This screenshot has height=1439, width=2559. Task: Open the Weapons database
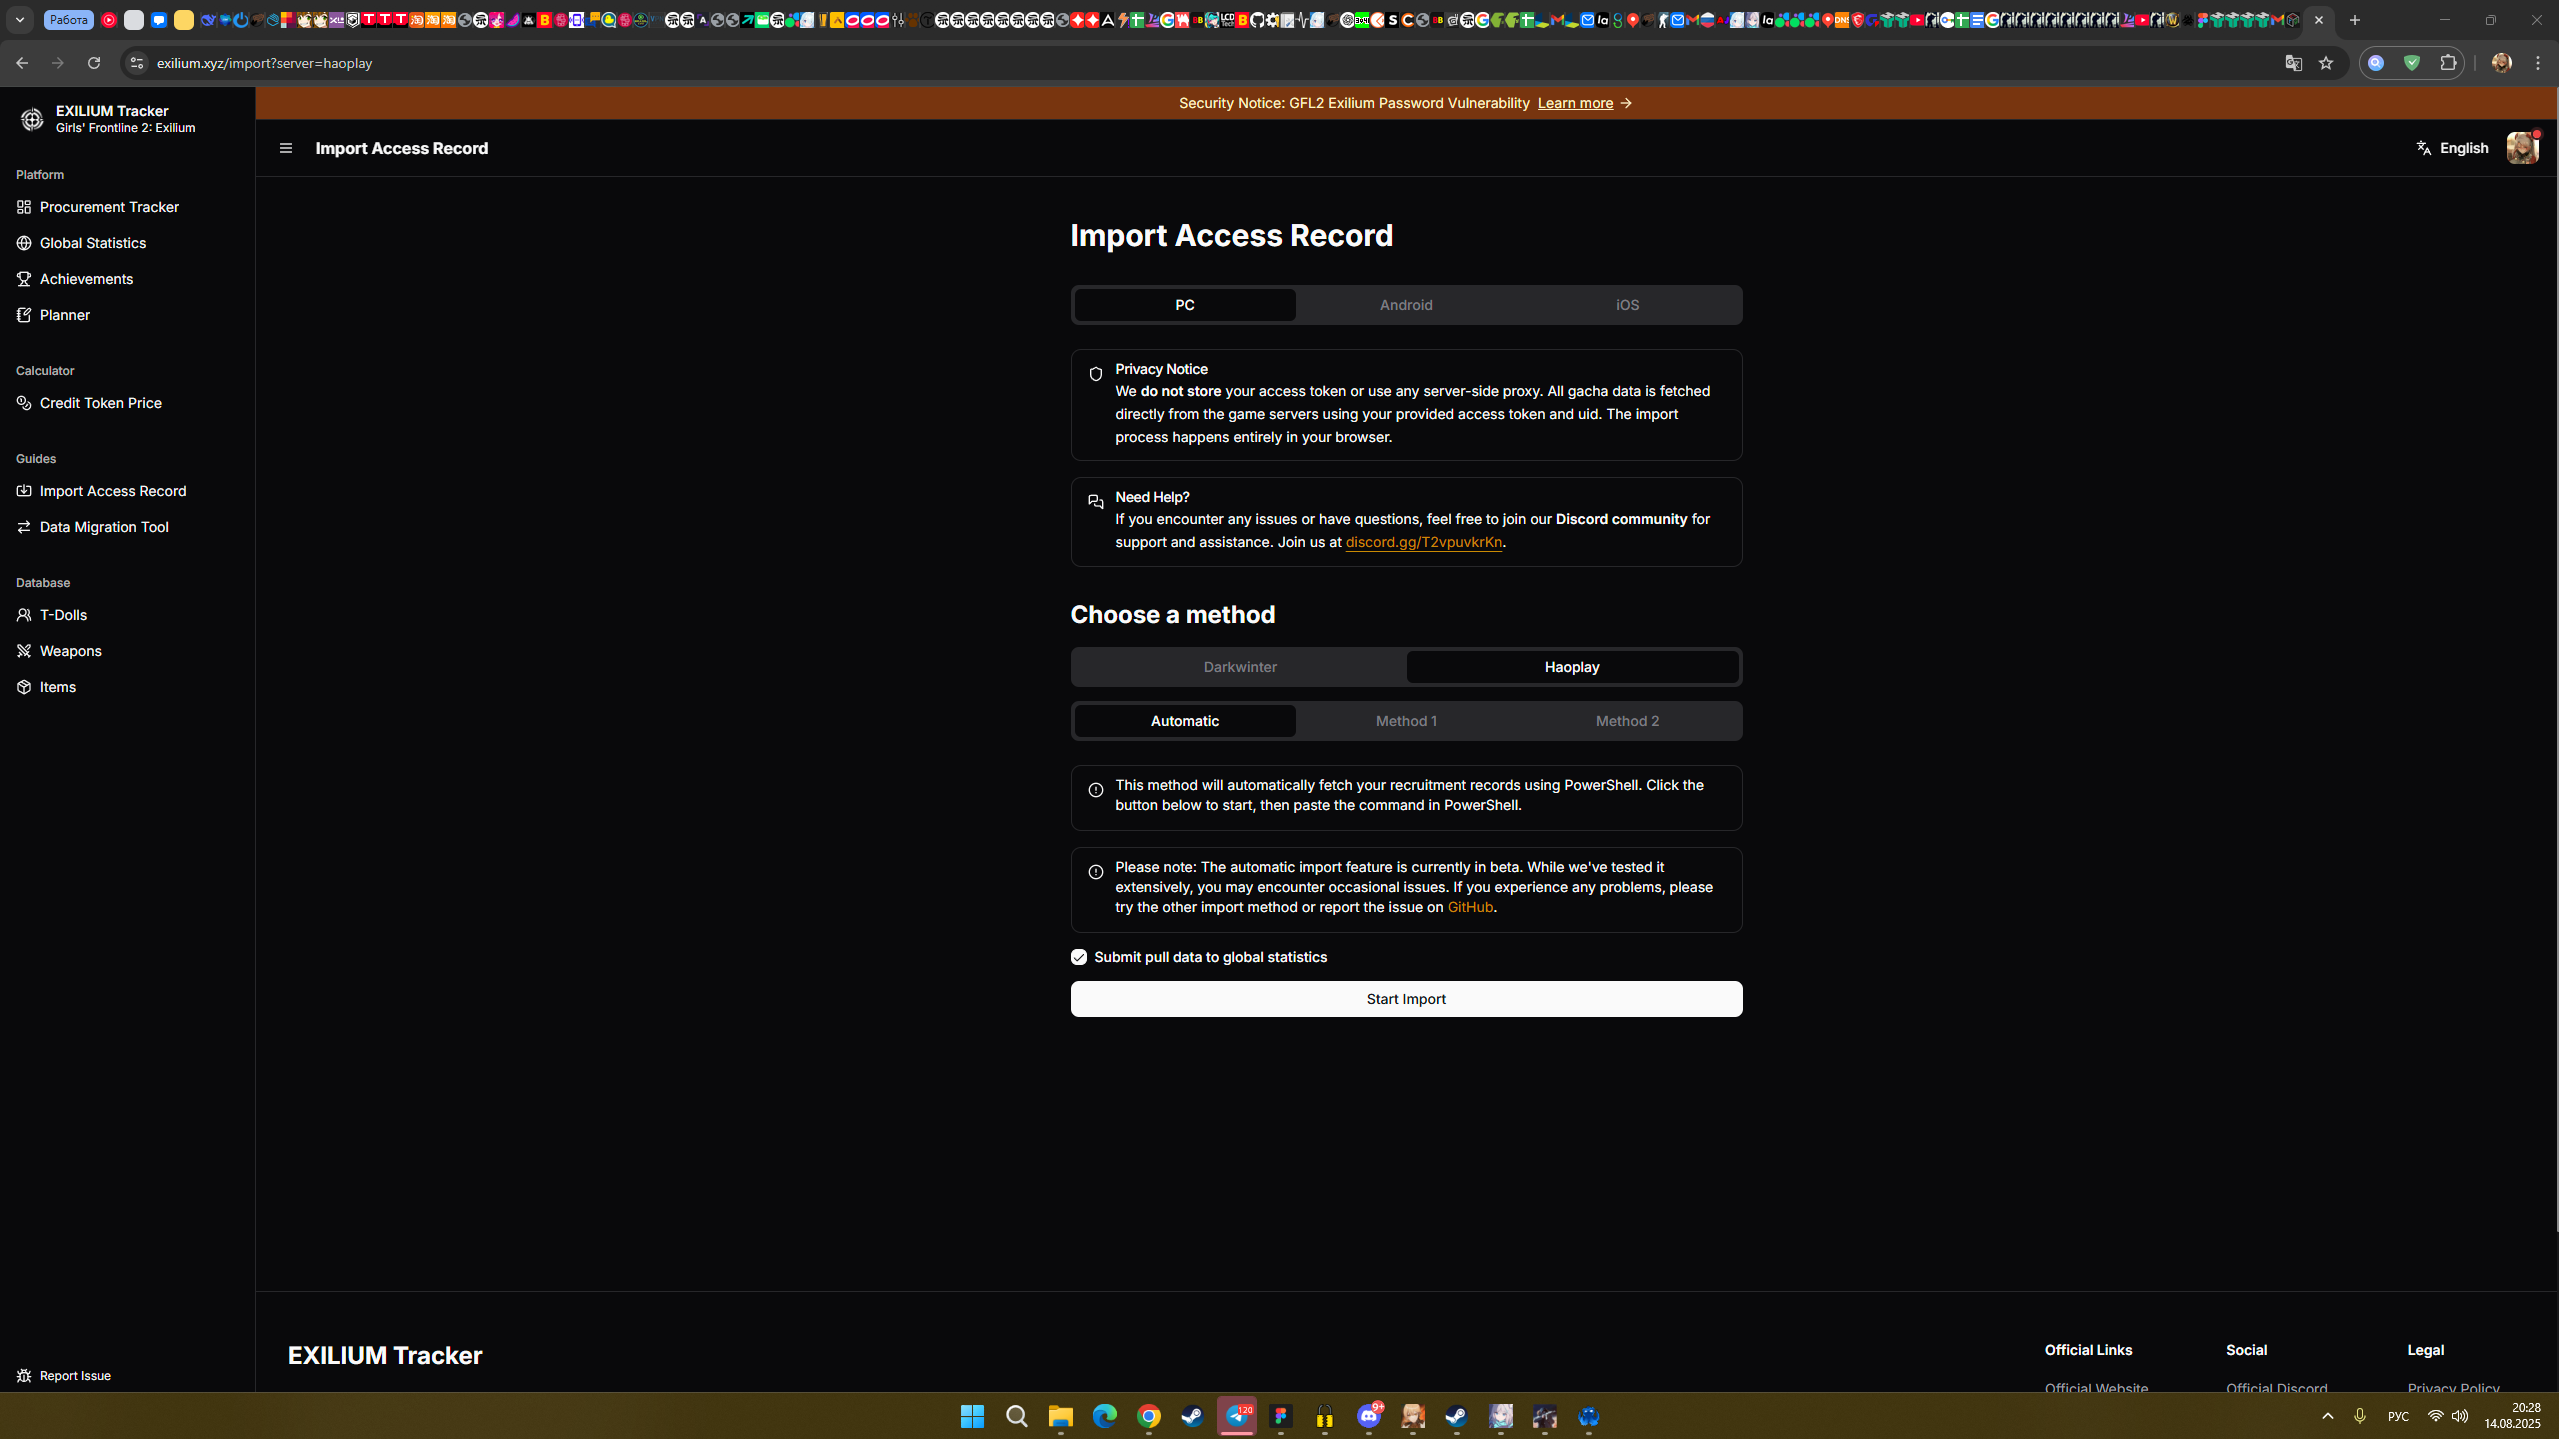70,651
